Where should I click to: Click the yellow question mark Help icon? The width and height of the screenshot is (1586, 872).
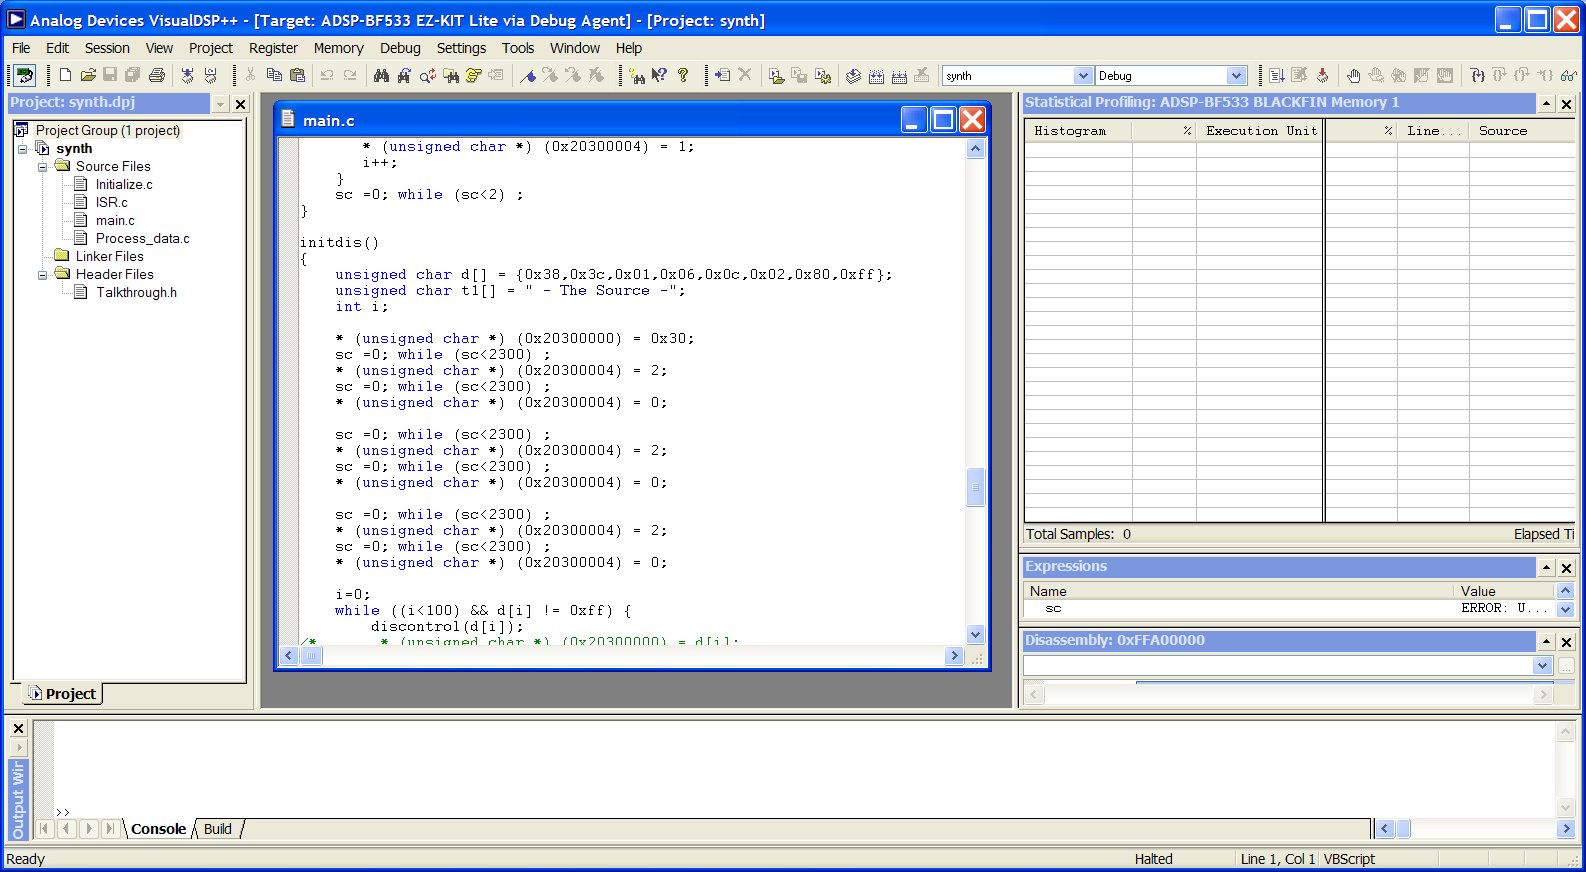coord(683,75)
